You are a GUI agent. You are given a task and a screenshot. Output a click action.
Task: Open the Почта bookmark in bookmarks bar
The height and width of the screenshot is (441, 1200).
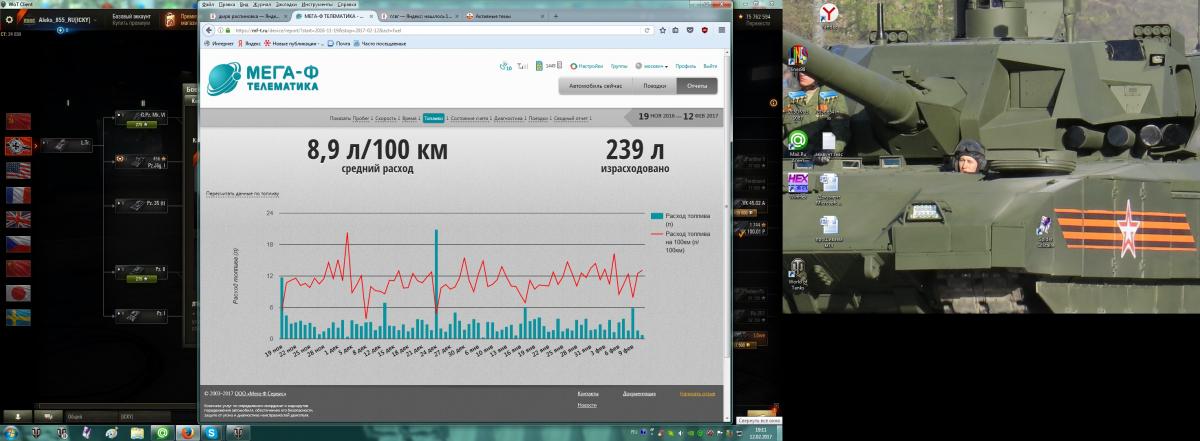click(x=338, y=44)
